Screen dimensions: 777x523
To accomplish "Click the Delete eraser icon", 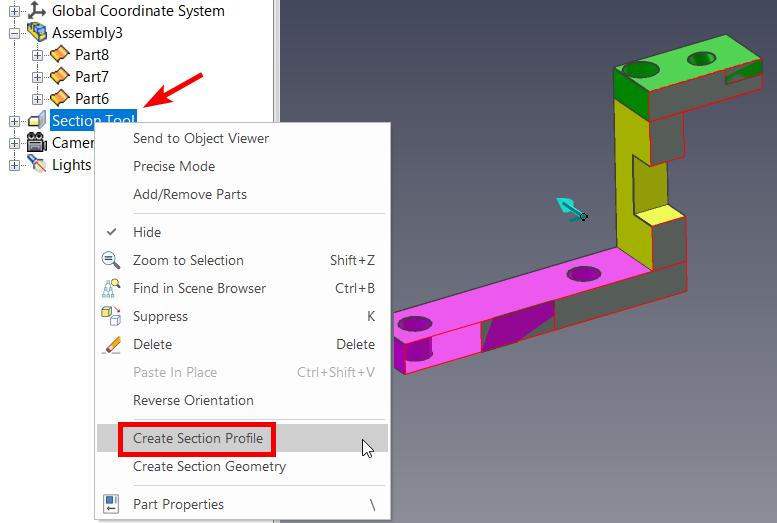I will click(111, 345).
